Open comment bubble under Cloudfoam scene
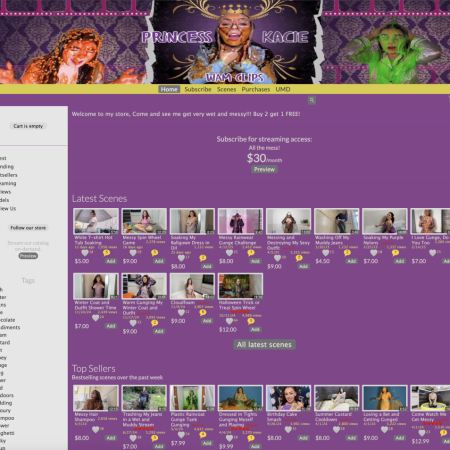450x450 pixels. tap(203, 312)
